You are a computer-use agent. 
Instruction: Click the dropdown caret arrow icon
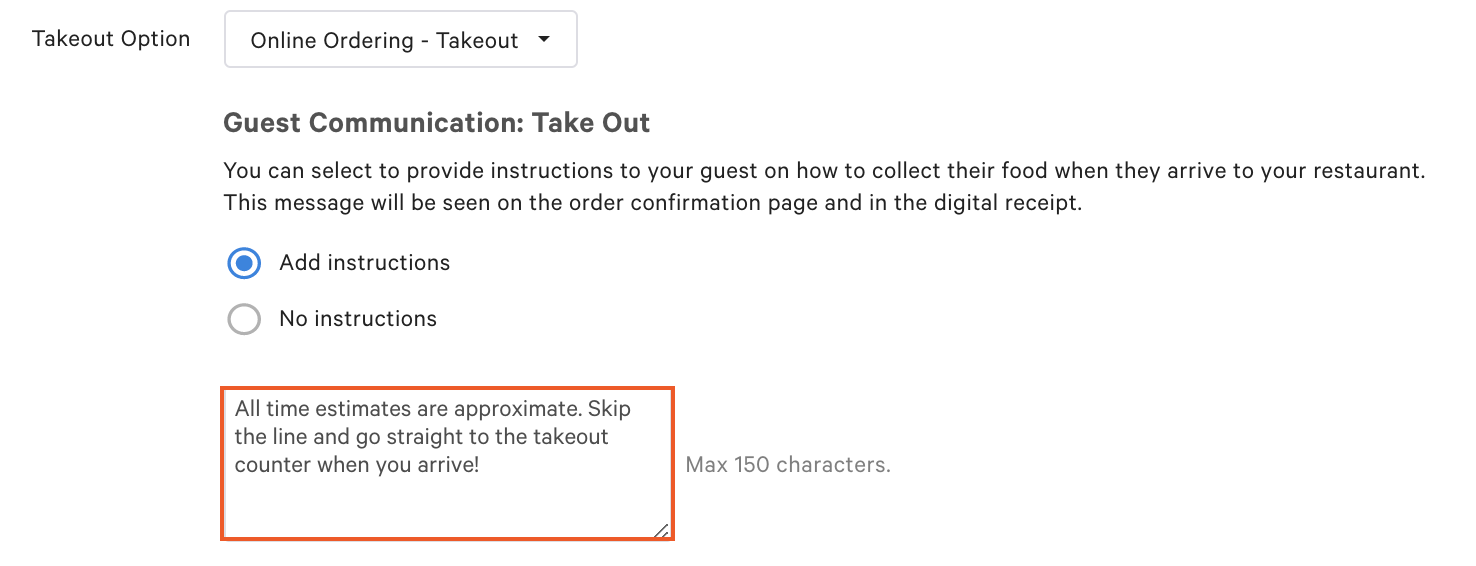tap(544, 40)
